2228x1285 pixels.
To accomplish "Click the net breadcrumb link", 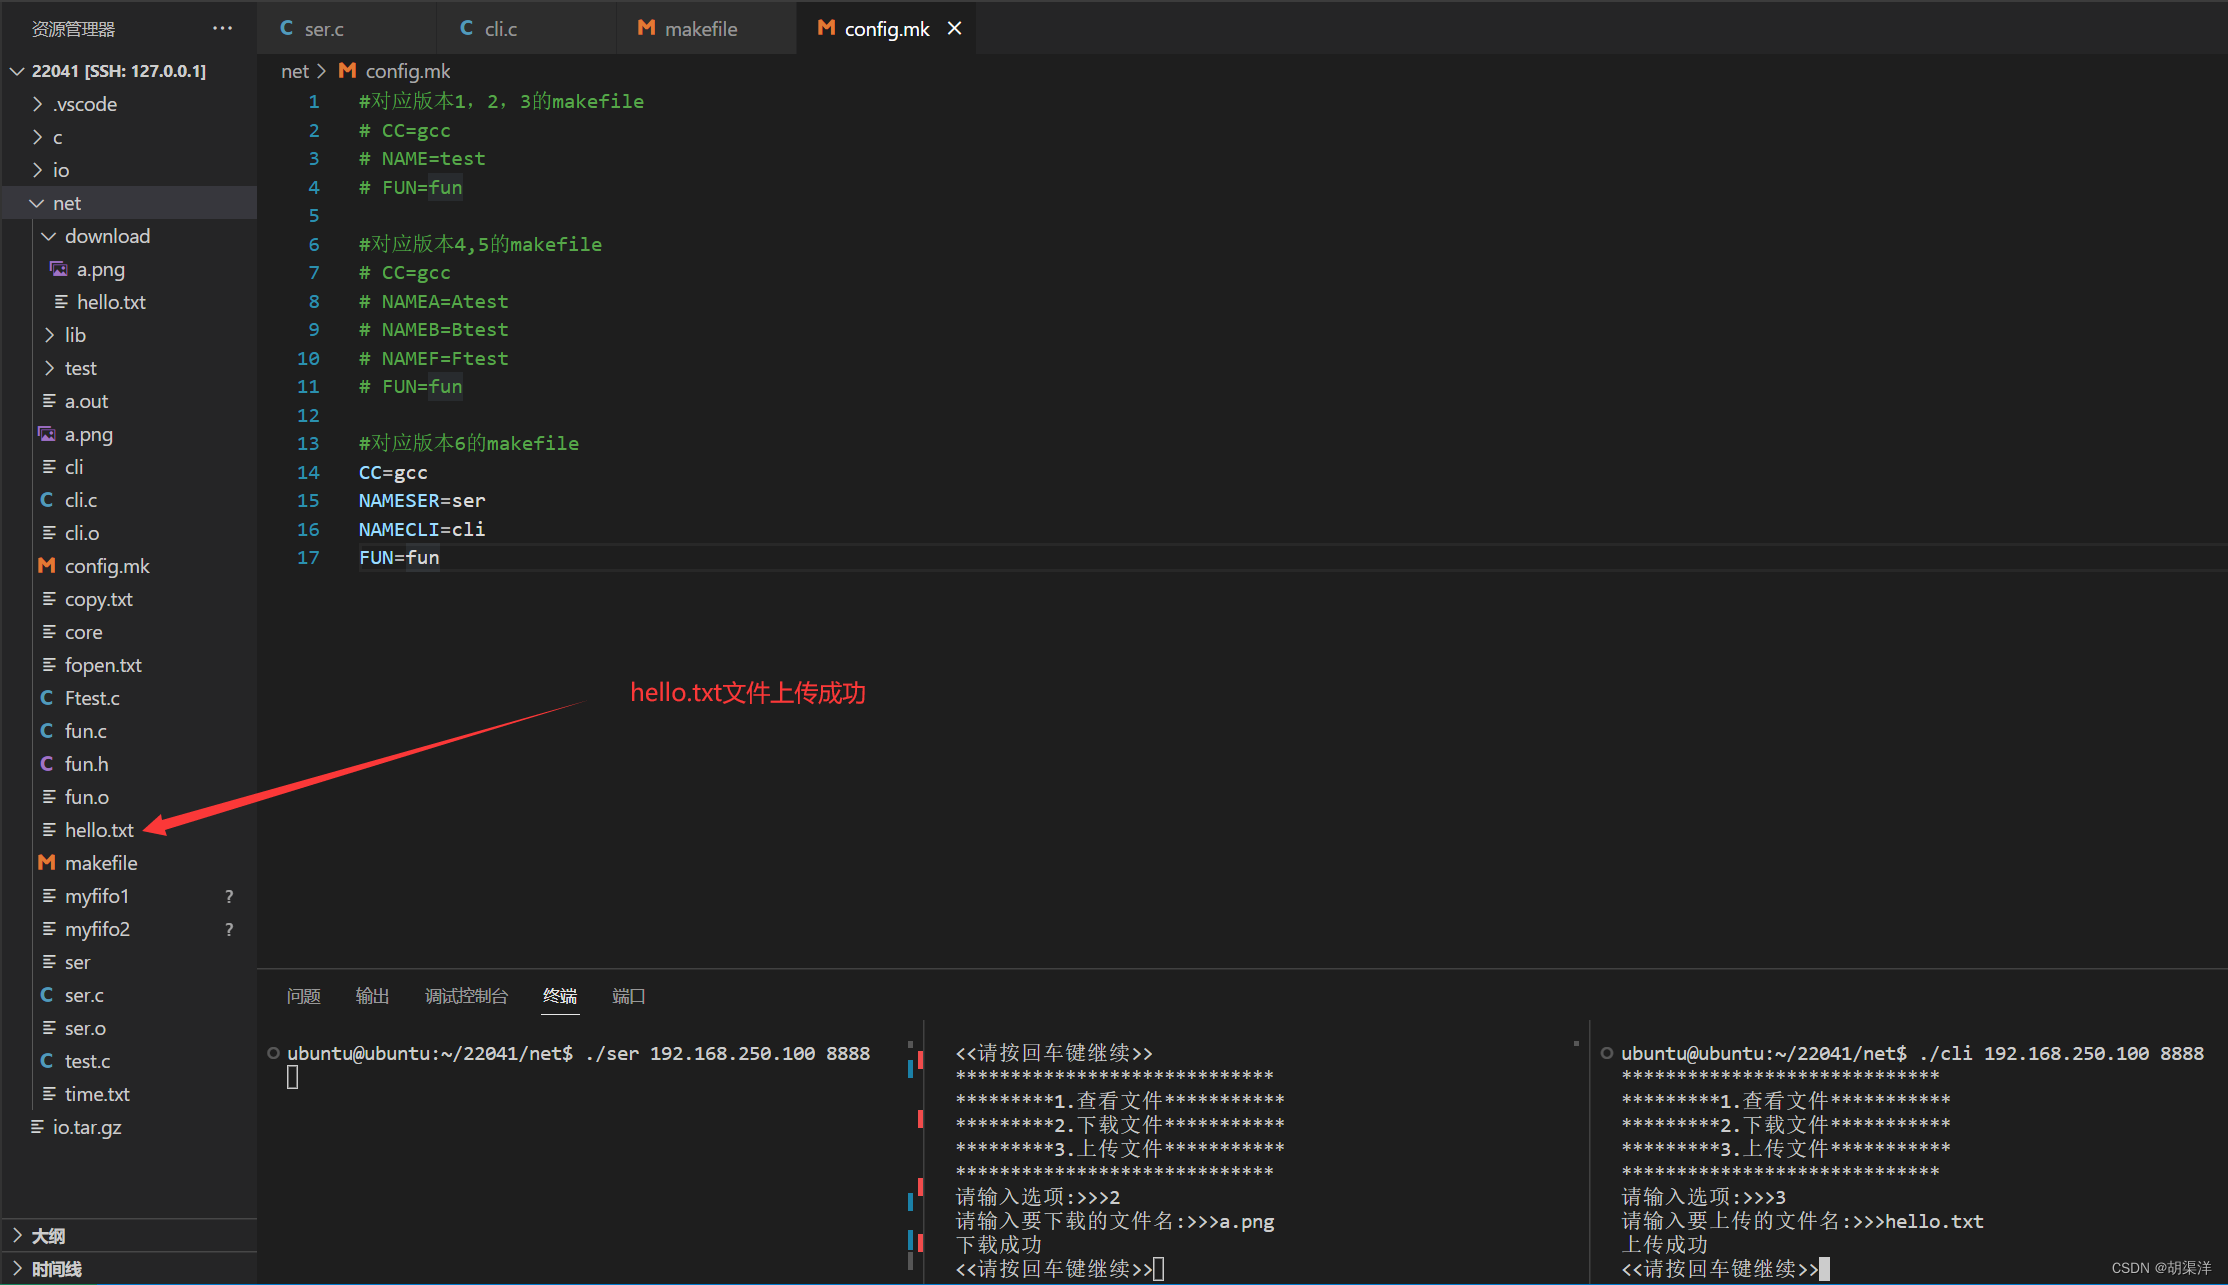I will (294, 71).
